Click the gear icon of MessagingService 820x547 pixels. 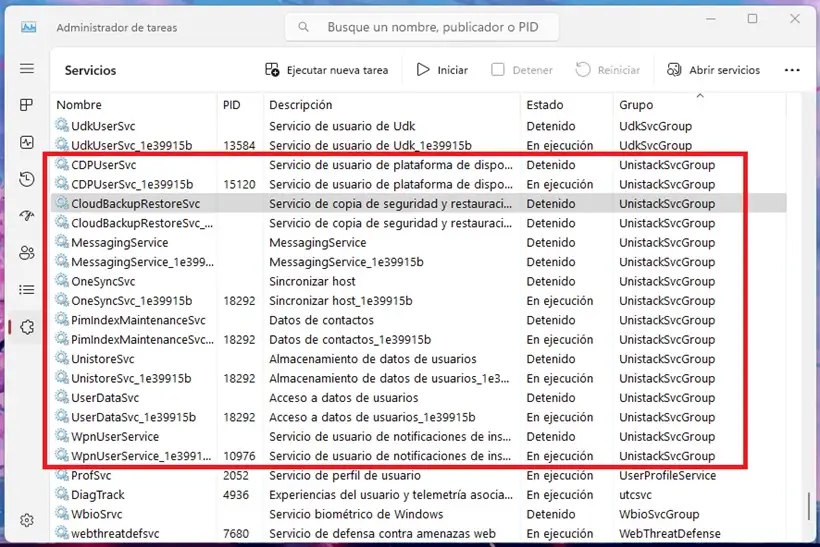pyautogui.click(x=62, y=242)
